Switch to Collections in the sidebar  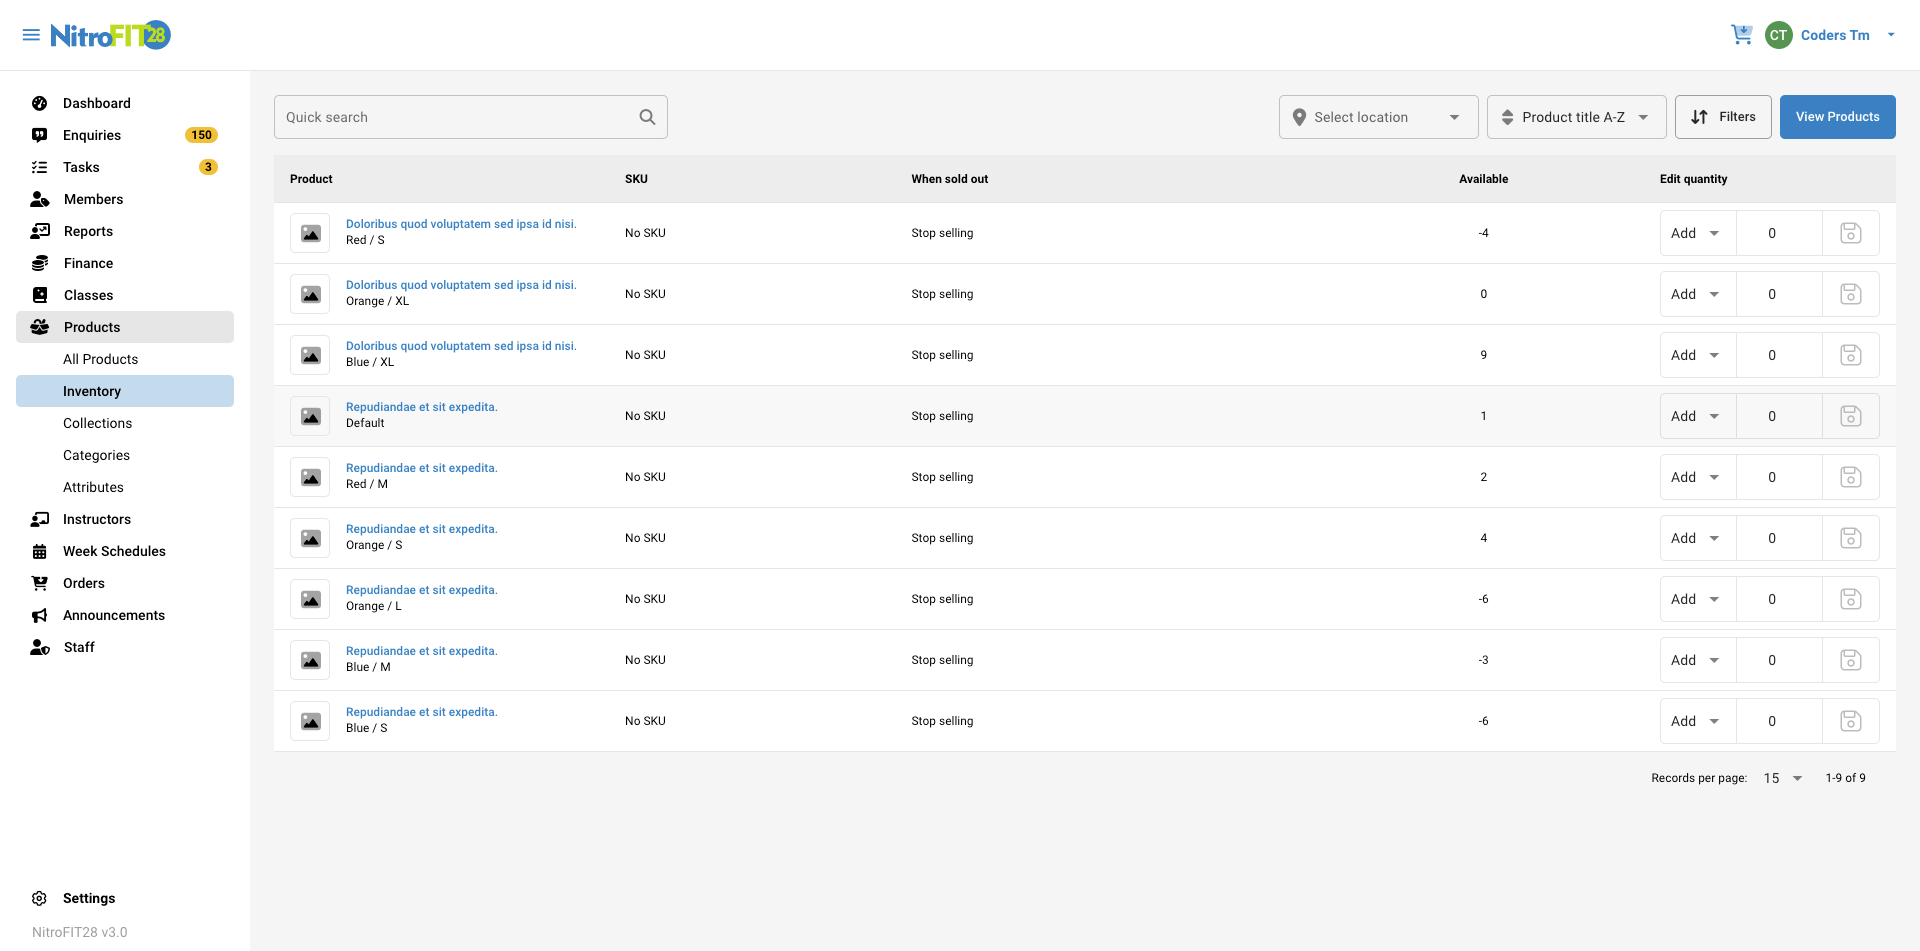coord(97,423)
